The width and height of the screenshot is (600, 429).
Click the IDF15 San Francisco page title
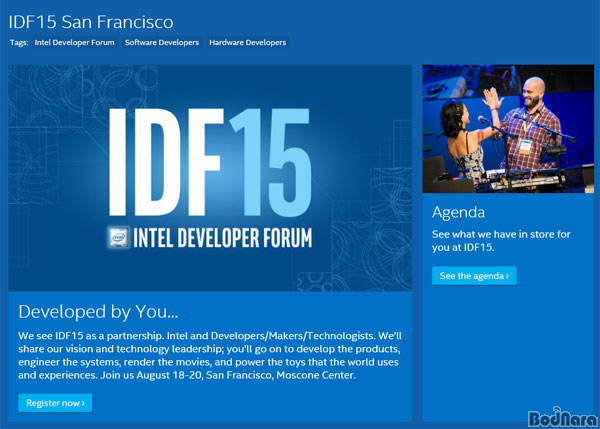tap(91, 21)
